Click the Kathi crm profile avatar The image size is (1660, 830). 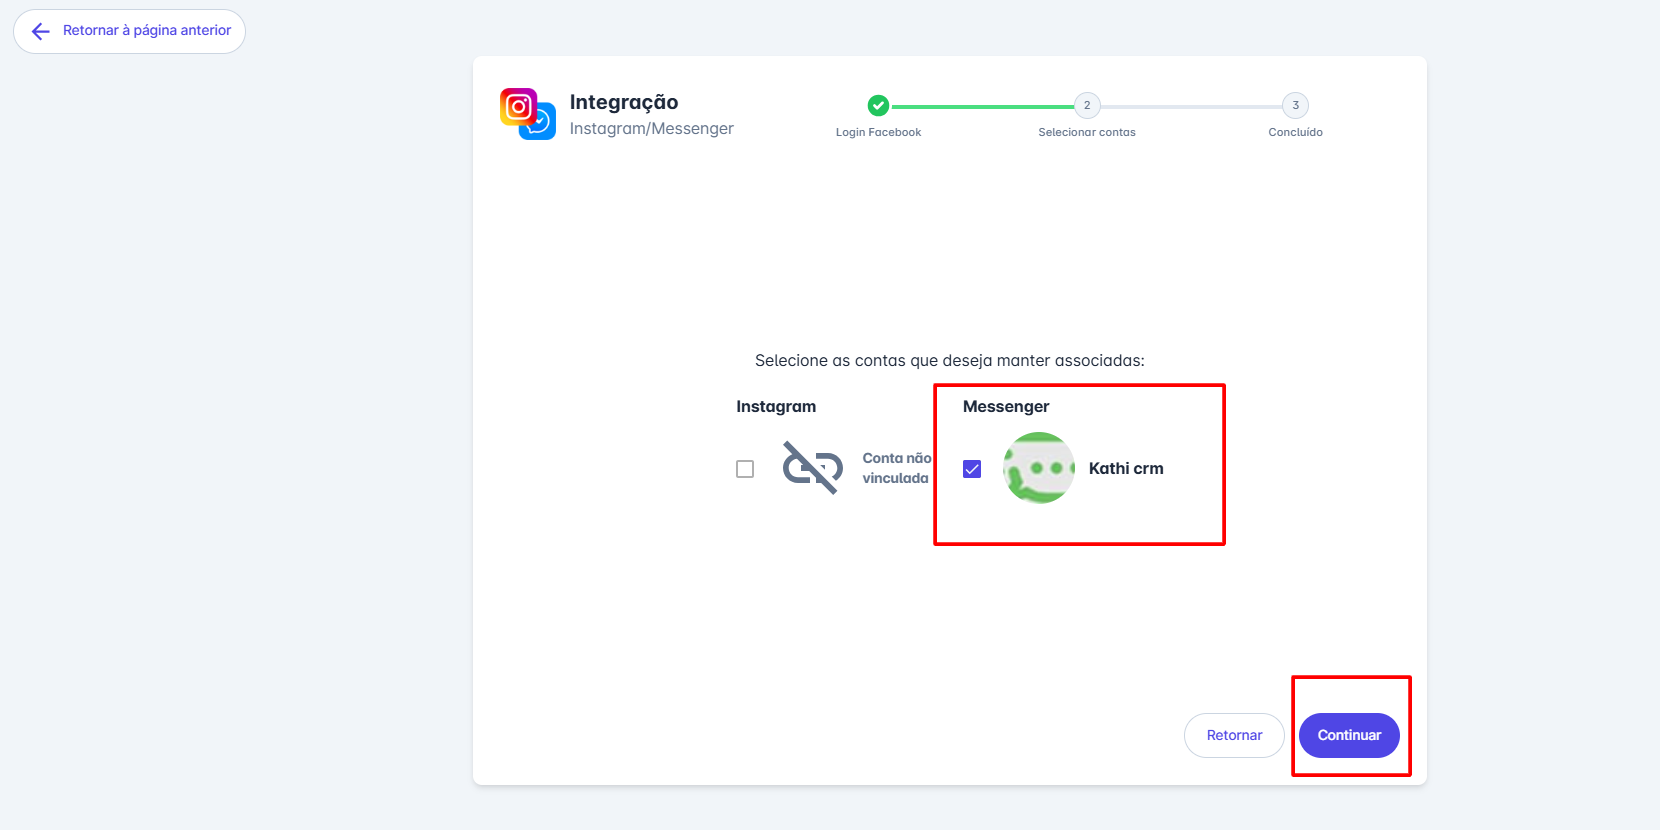pyautogui.click(x=1039, y=468)
